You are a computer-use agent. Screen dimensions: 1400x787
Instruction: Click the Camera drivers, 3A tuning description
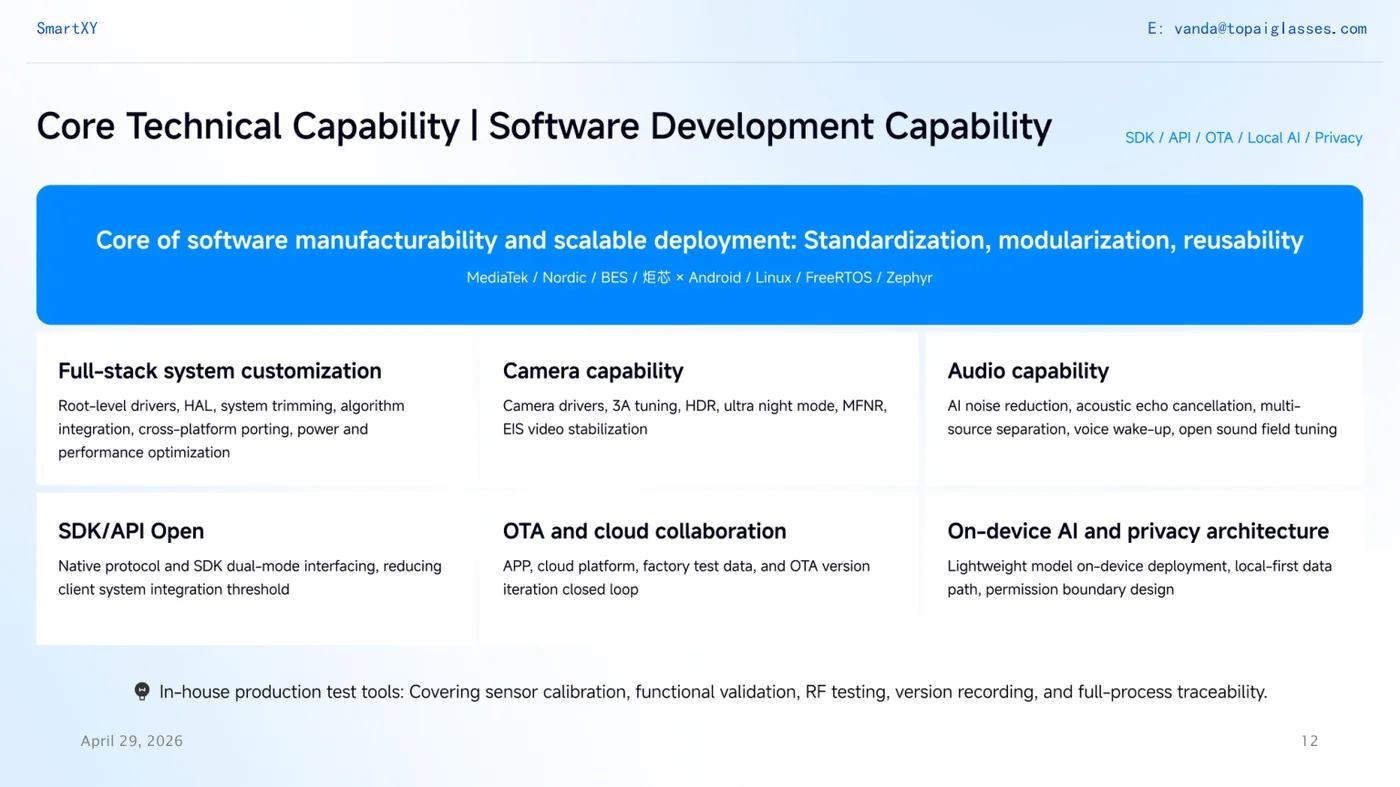point(695,417)
